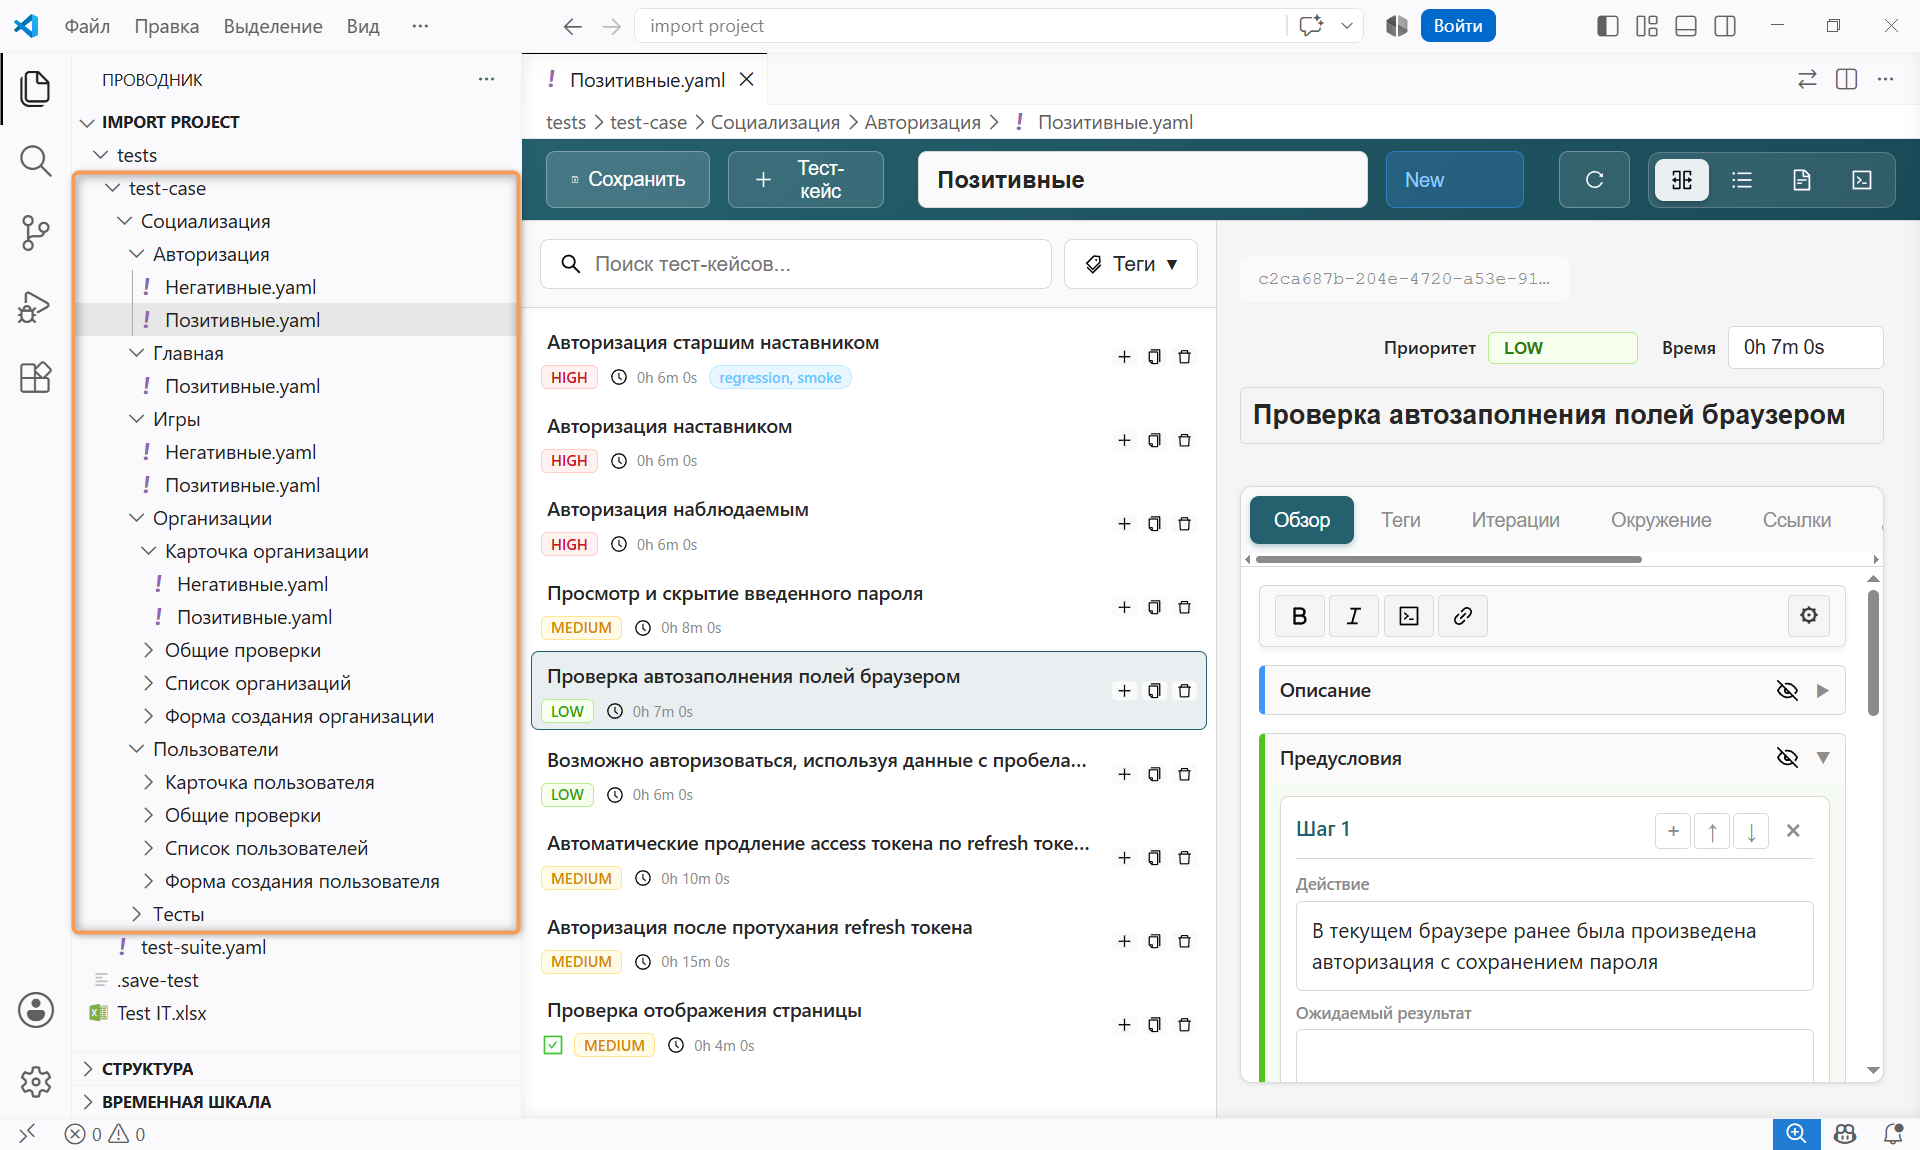This screenshot has width=1920, height=1150.
Task: Collapse the Предусловия section arrow
Action: tap(1823, 758)
